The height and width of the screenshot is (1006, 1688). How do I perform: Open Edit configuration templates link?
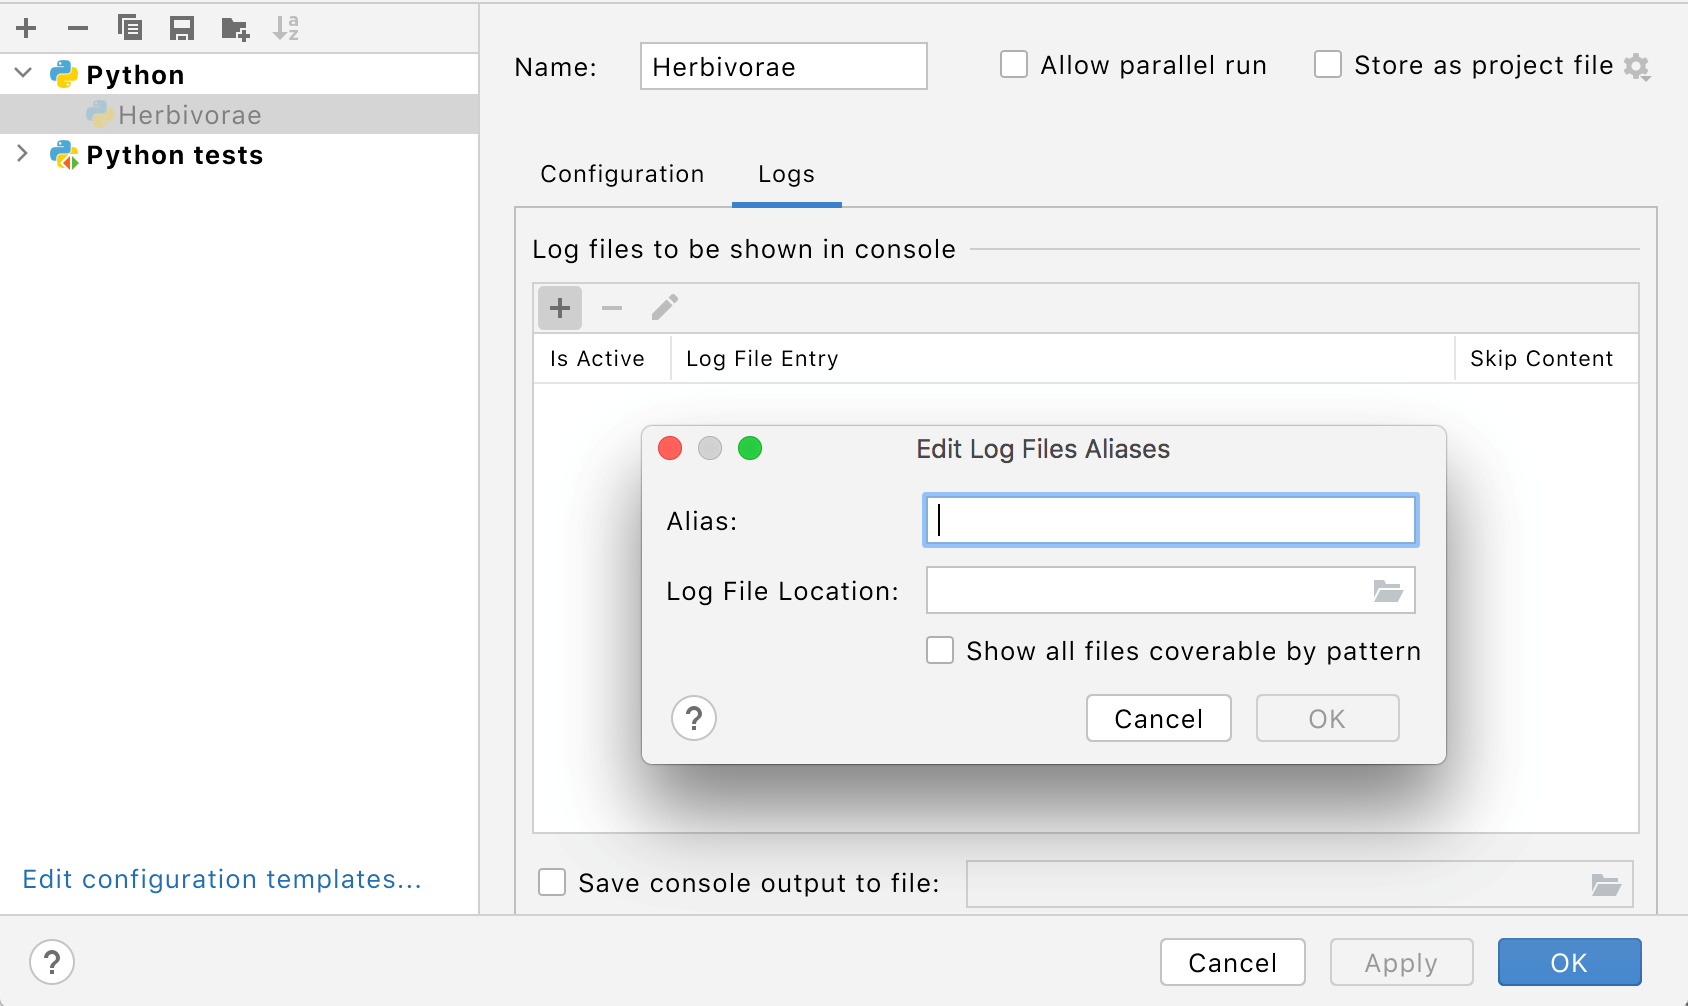222,879
